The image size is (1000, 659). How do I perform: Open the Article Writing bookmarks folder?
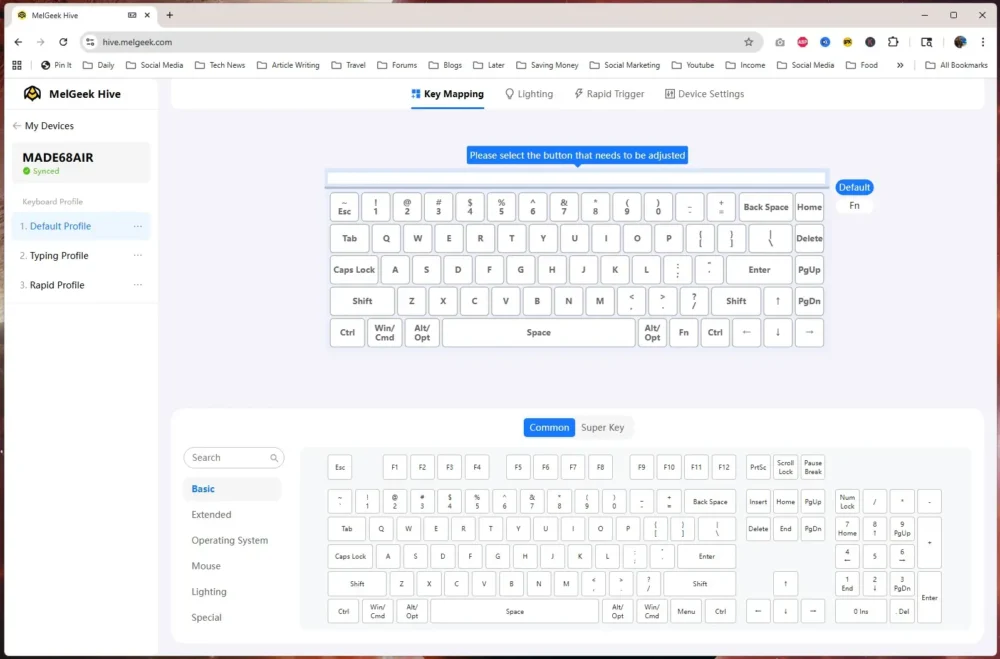pyautogui.click(x=288, y=65)
